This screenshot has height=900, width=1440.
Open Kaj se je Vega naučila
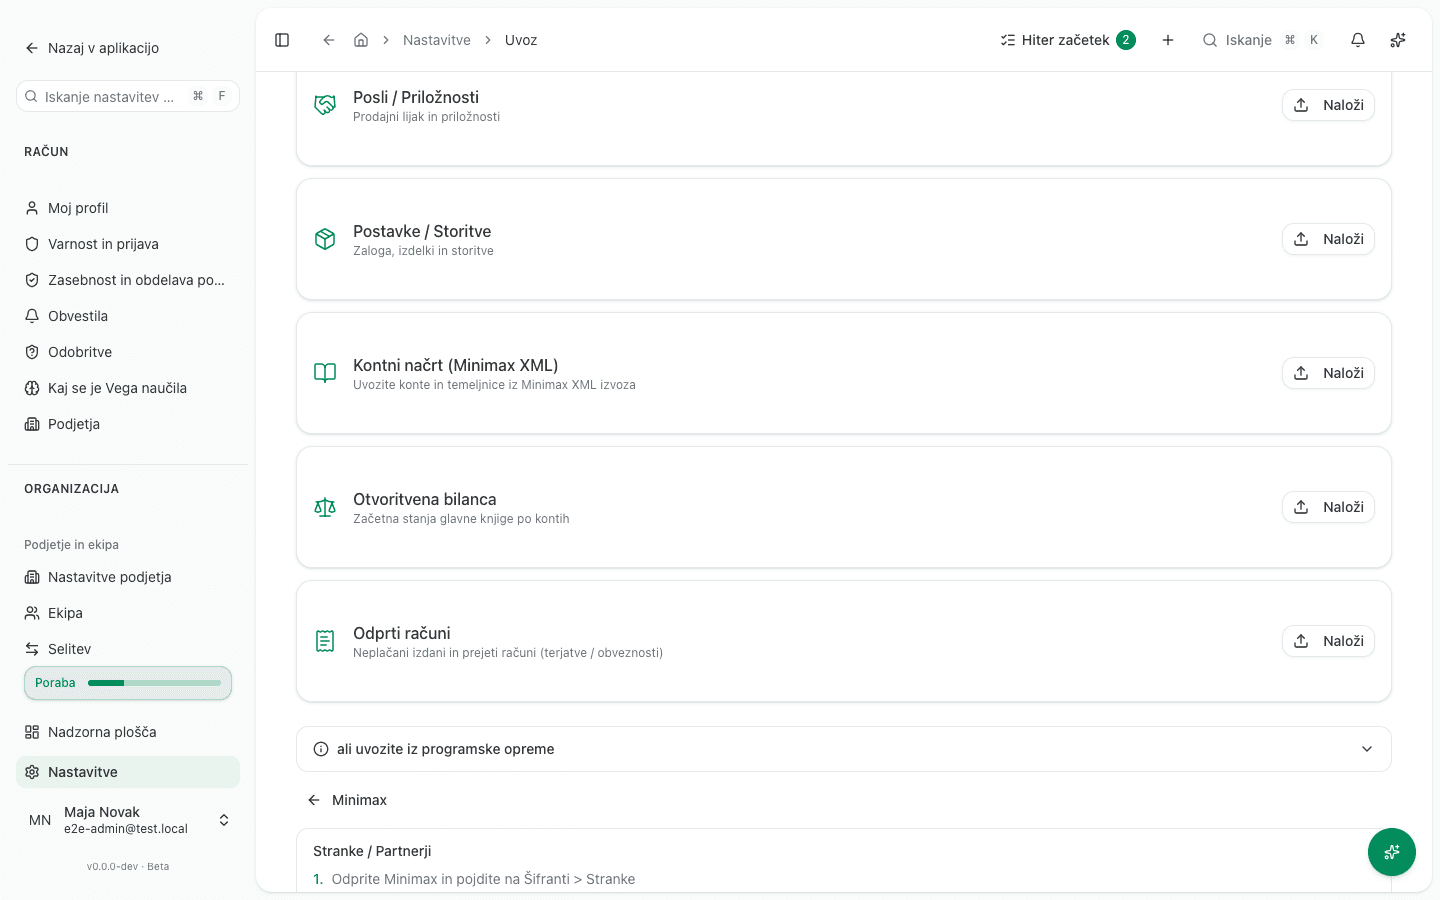click(x=128, y=388)
